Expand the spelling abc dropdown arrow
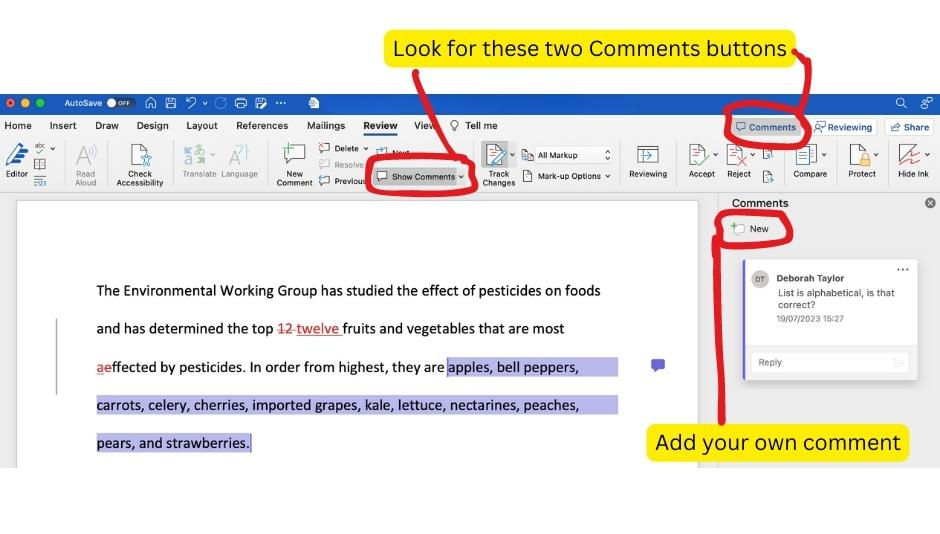 click(53, 148)
